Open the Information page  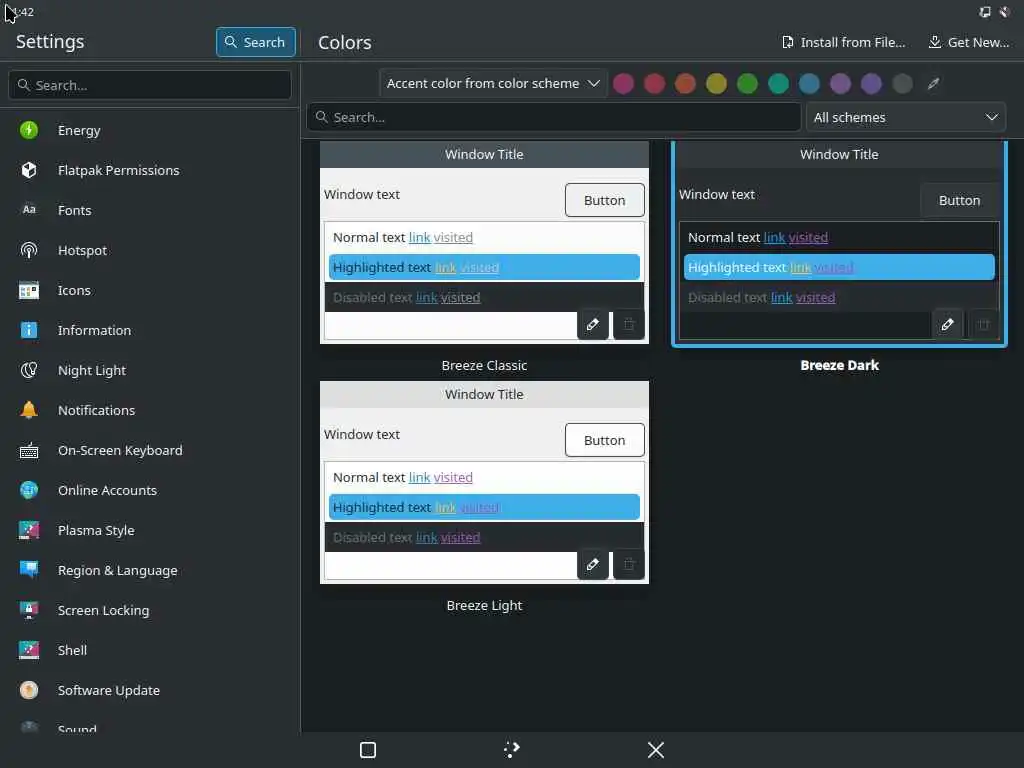pos(150,330)
